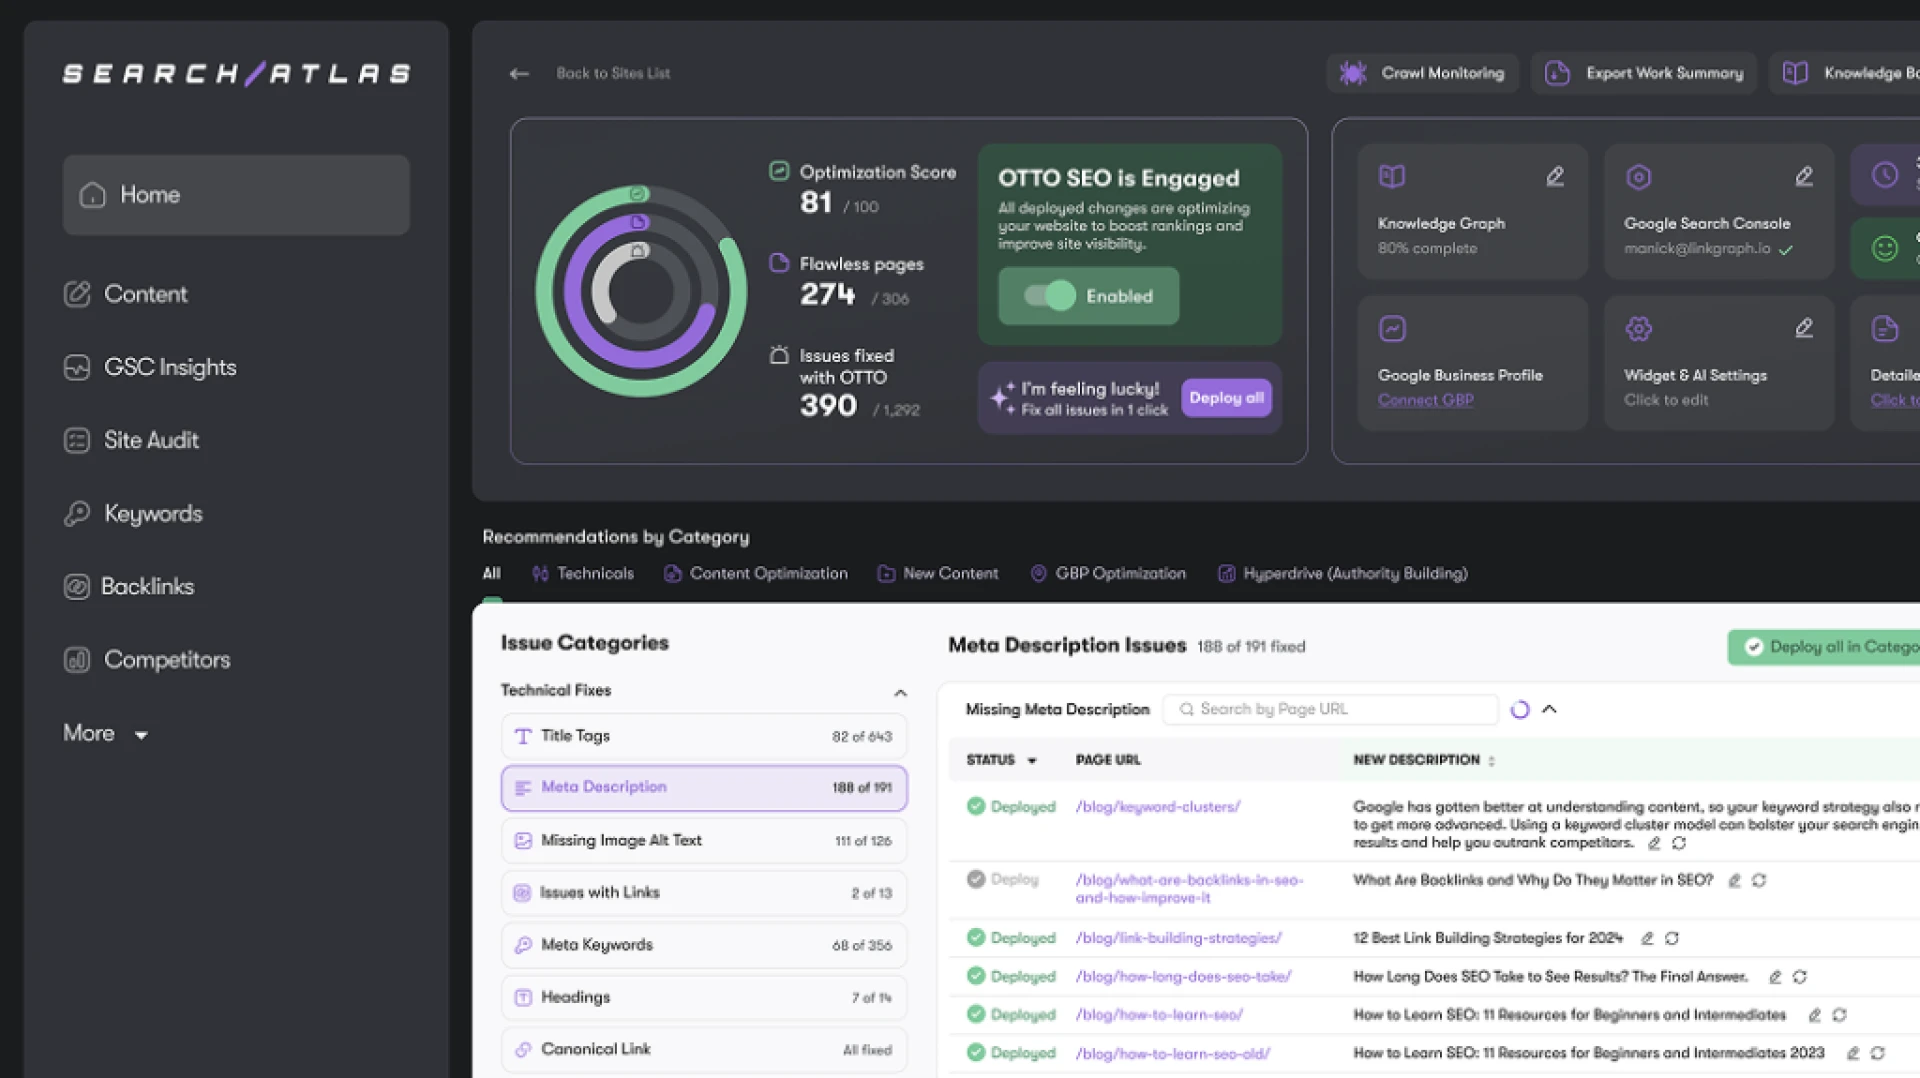Collapse the Technical Fixes section
The image size is (1920, 1078).
tap(900, 692)
